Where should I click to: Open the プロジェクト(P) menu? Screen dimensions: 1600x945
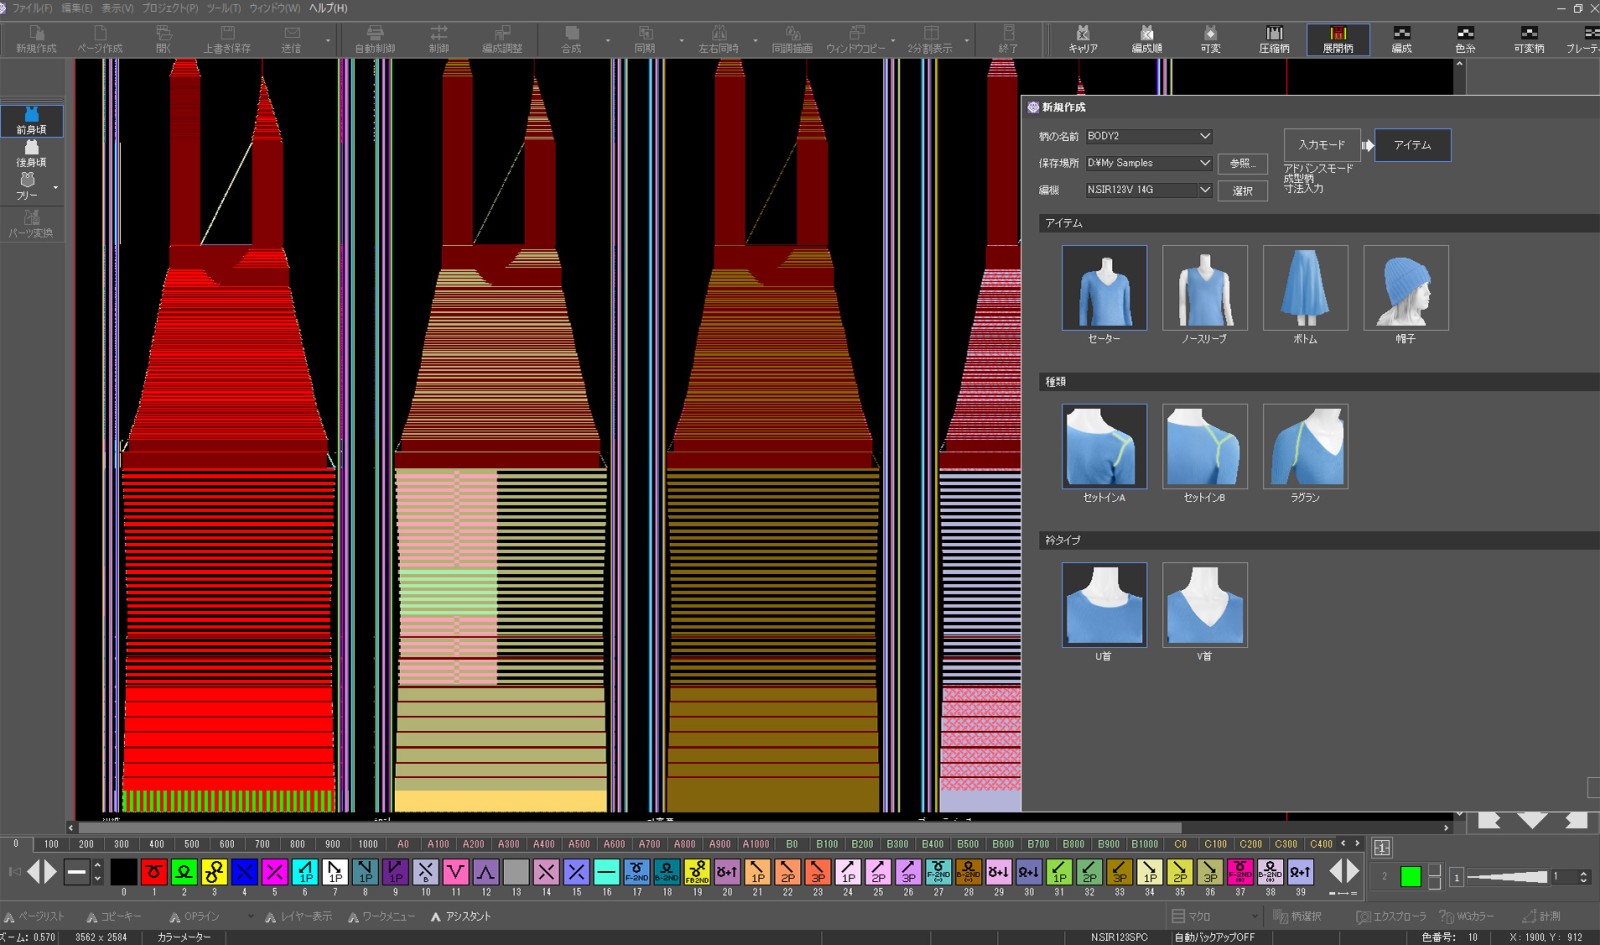click(170, 8)
